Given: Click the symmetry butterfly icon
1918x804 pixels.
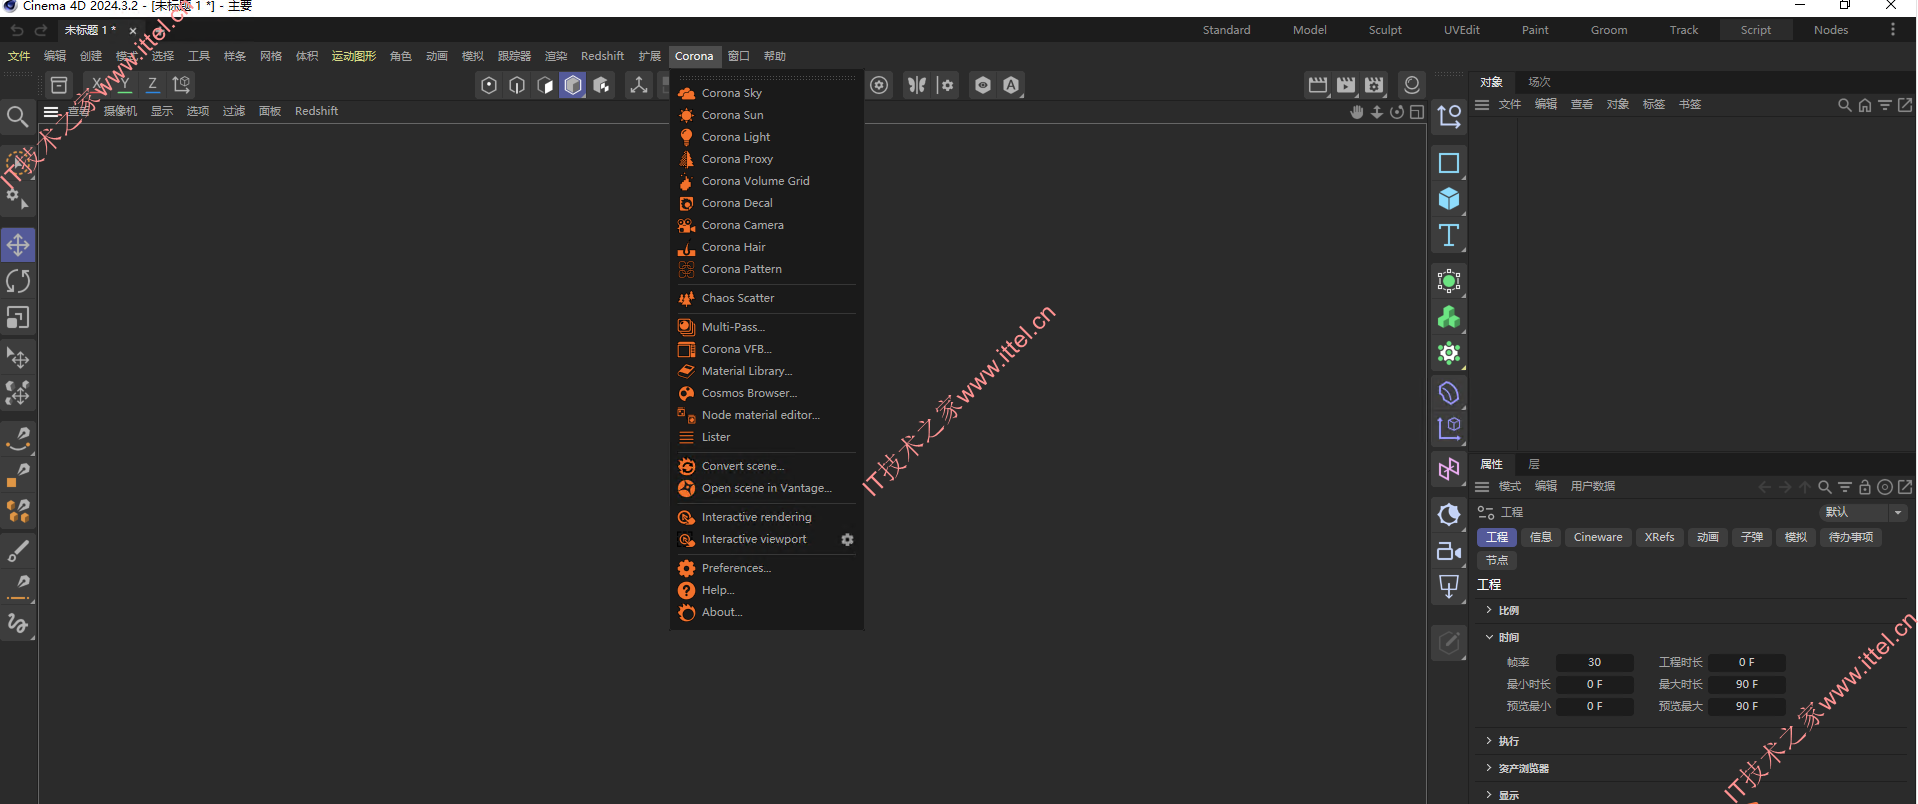Looking at the screenshot, I should [x=917, y=85].
